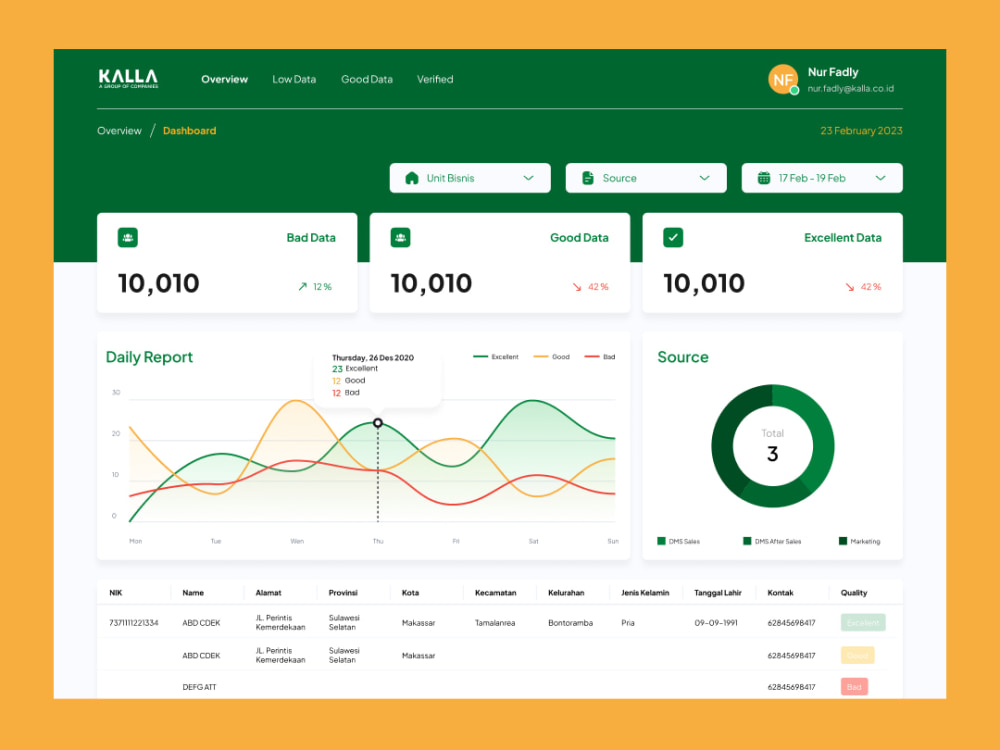The width and height of the screenshot is (1000, 750).
Task: Switch to the Good Data nav tab
Action: 367,79
